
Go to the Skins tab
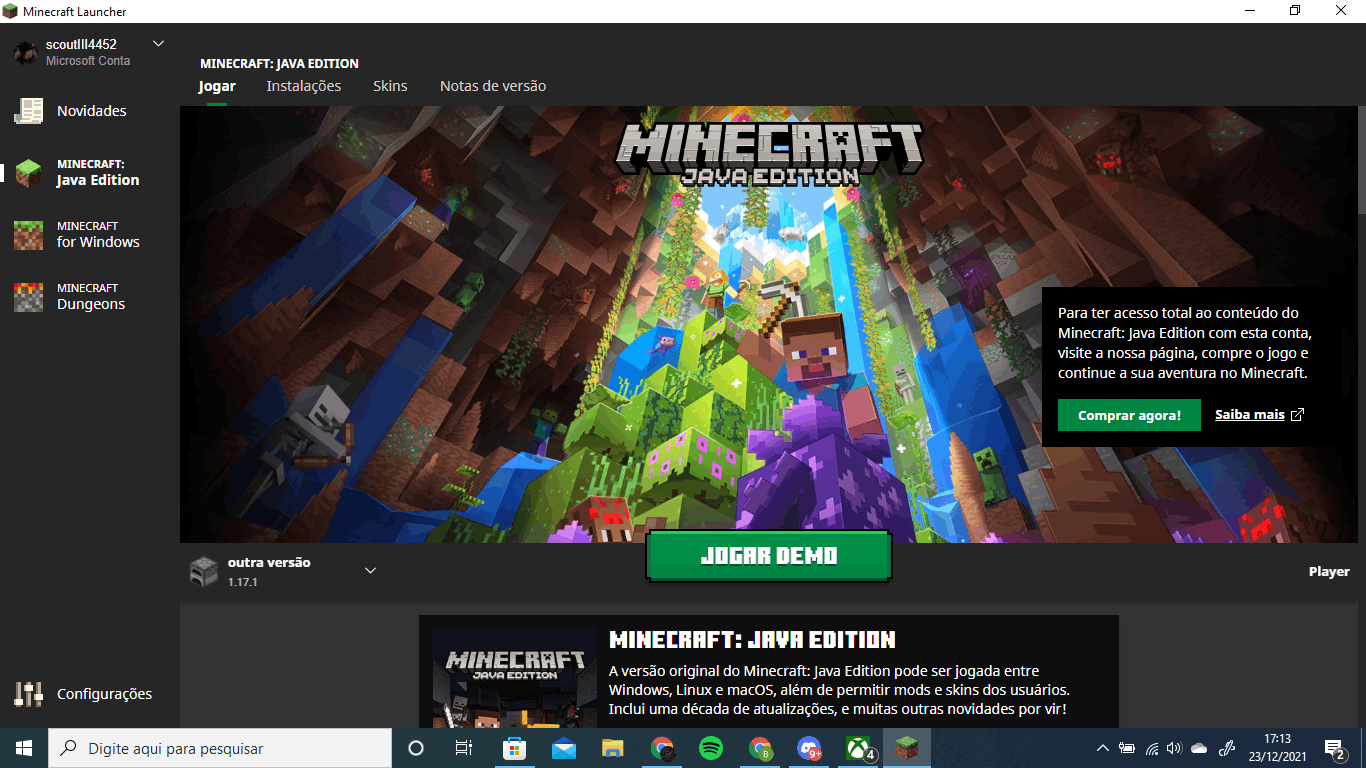(x=390, y=86)
